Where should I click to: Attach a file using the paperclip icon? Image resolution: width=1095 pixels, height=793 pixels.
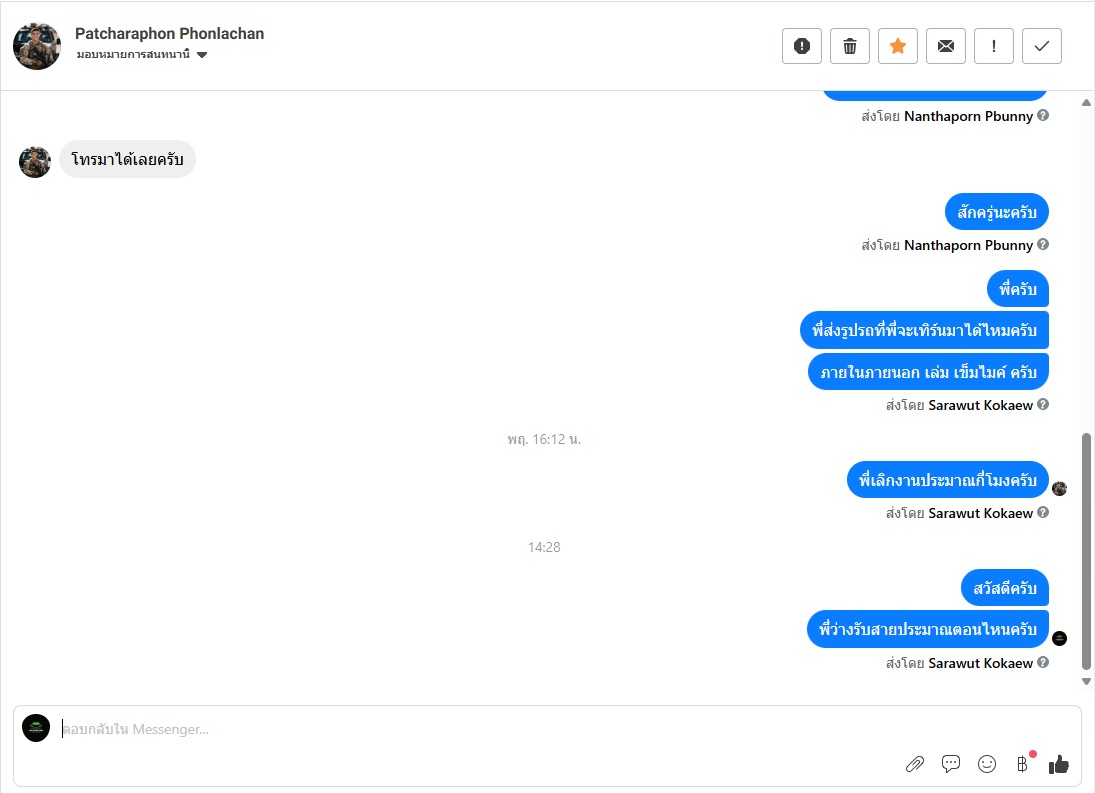point(914,764)
